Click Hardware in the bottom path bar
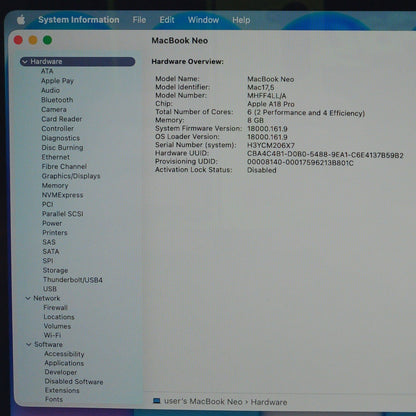This screenshot has width=416, height=416. click(x=269, y=402)
